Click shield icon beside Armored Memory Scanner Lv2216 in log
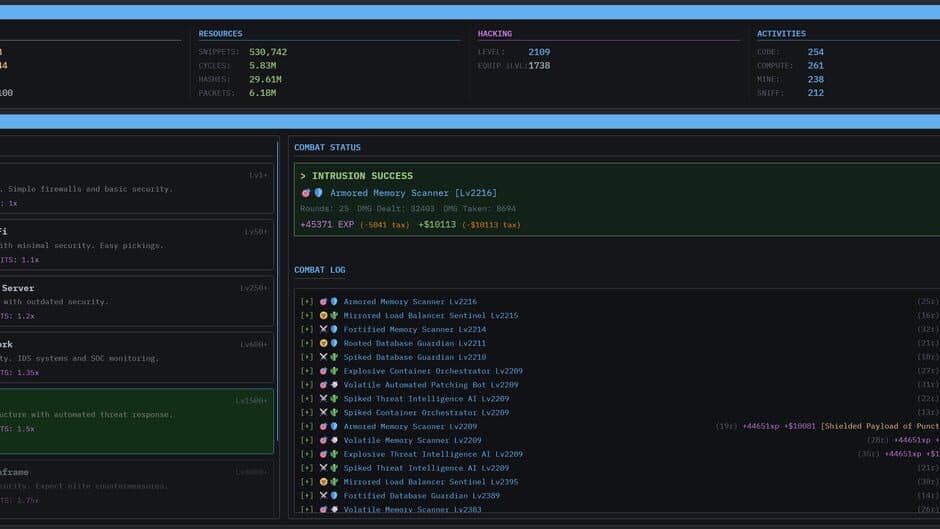The height and width of the screenshot is (529, 940). coord(333,302)
